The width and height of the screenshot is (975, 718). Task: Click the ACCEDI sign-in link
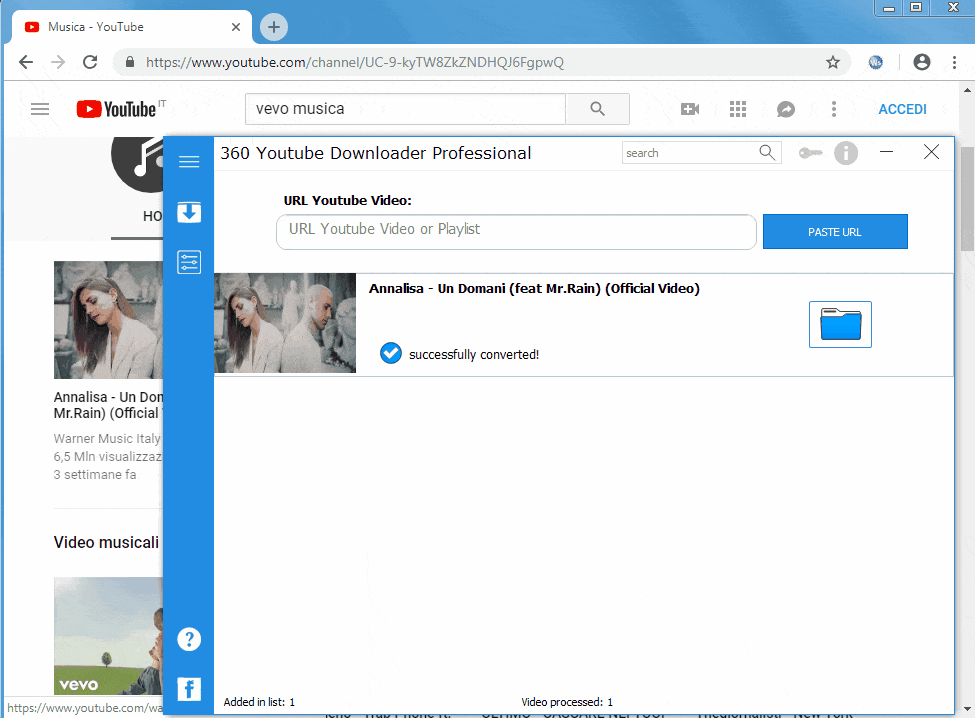pyautogui.click(x=902, y=109)
